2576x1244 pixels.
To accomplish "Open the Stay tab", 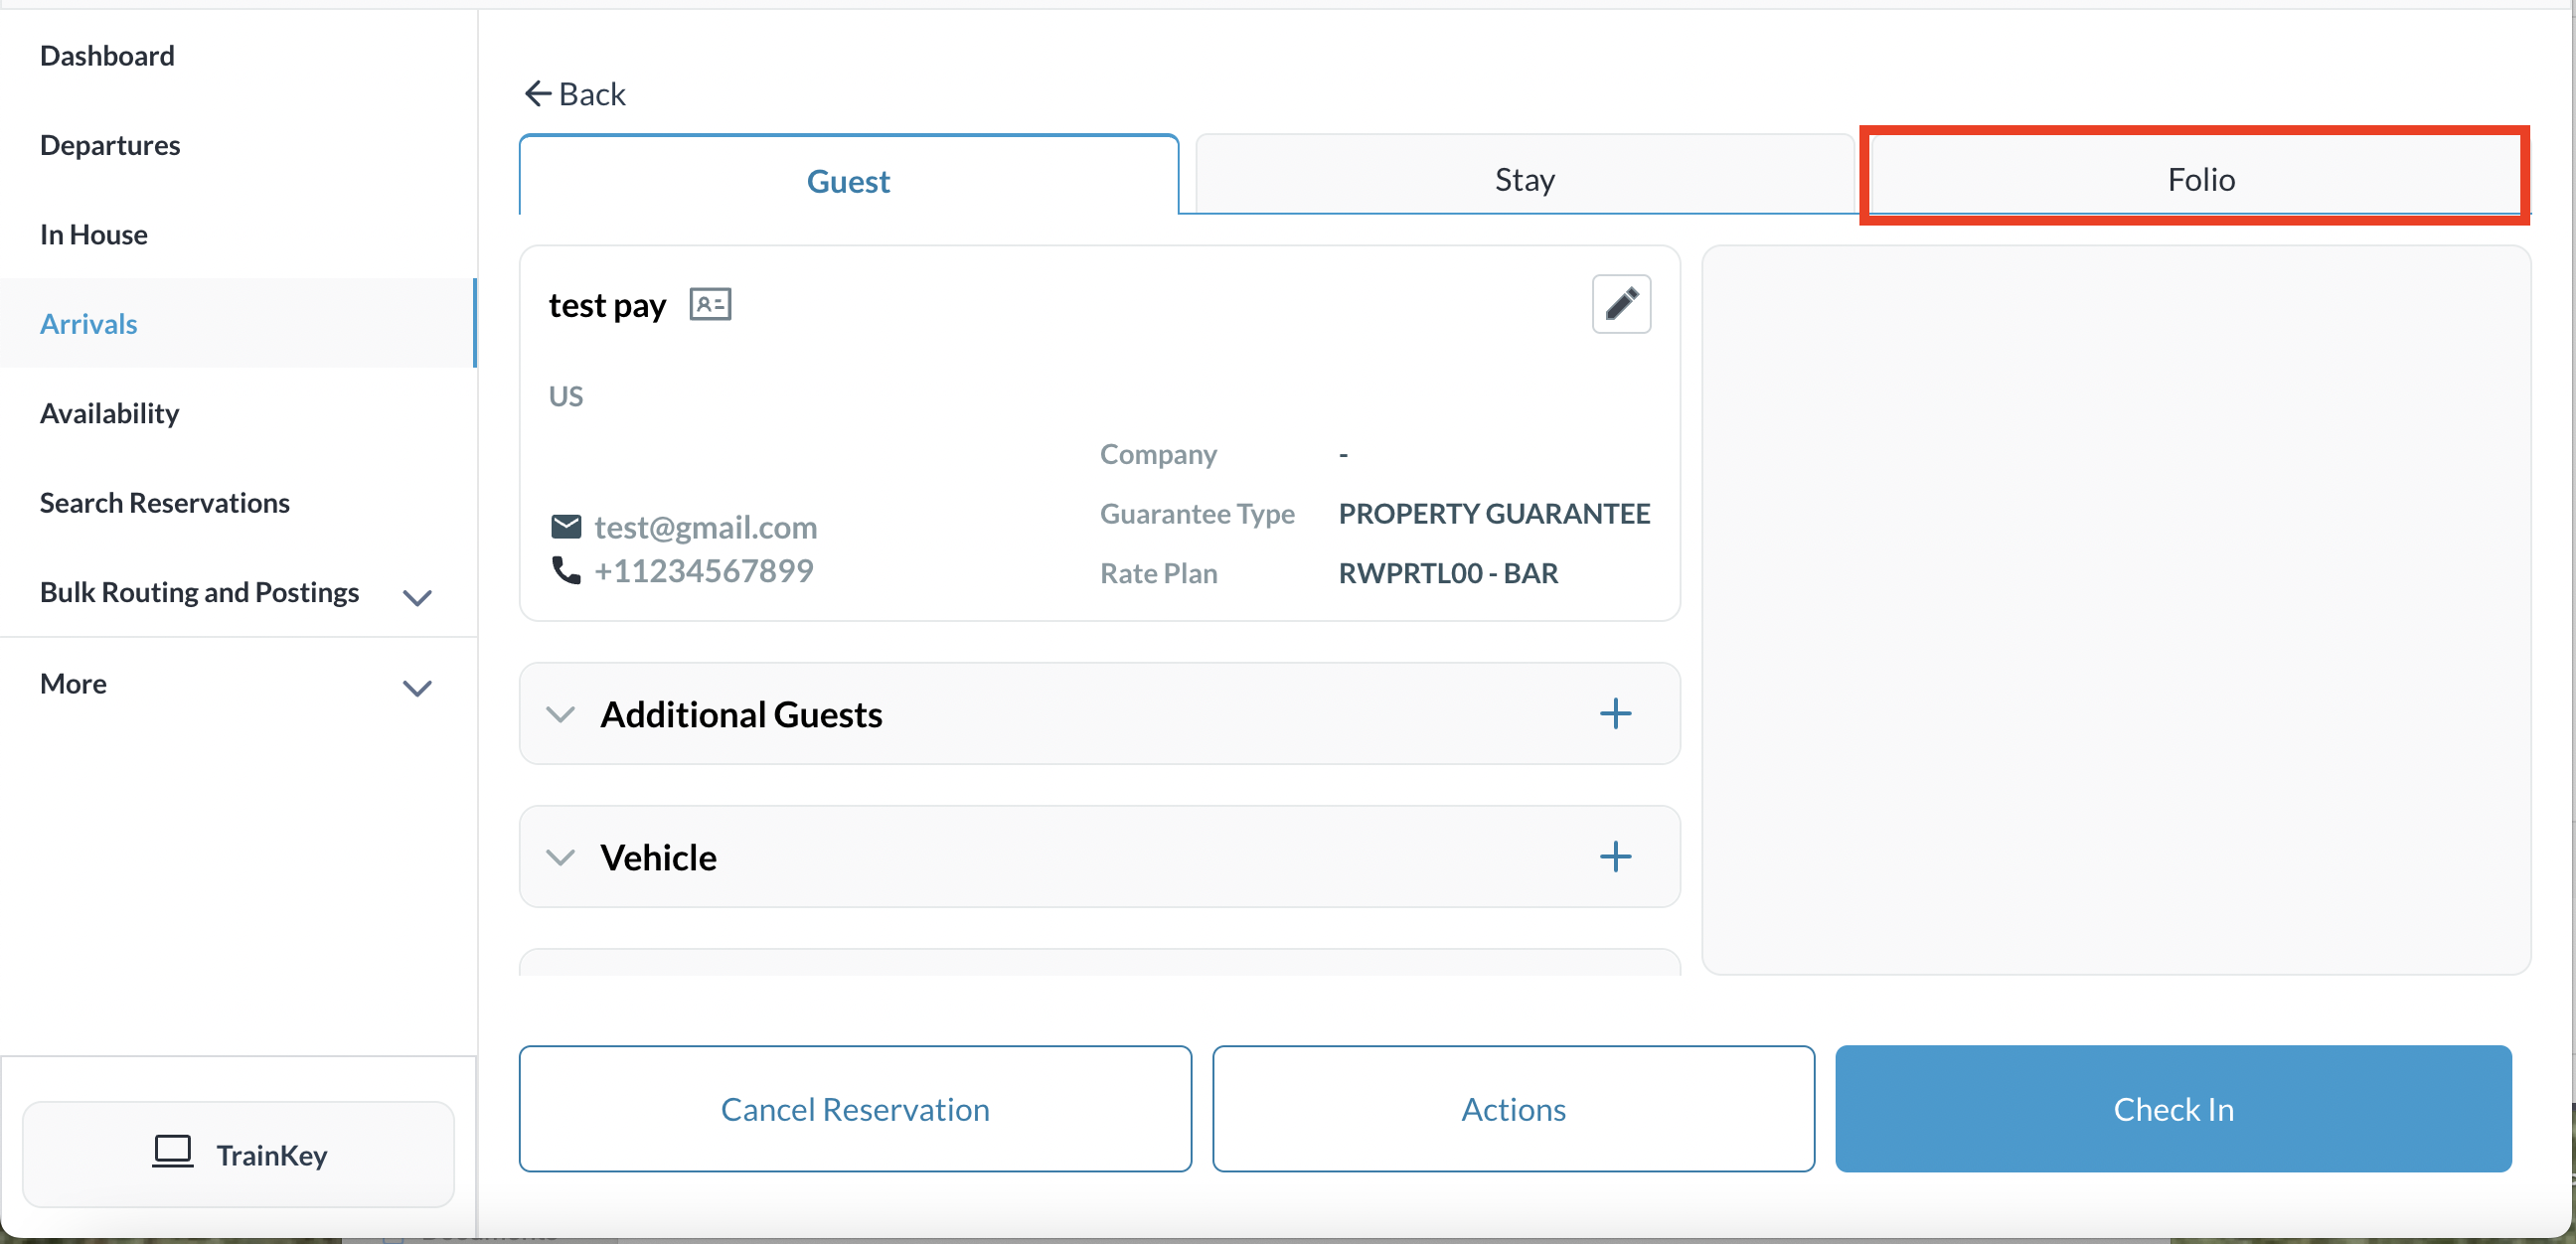I will pyautogui.click(x=1524, y=179).
